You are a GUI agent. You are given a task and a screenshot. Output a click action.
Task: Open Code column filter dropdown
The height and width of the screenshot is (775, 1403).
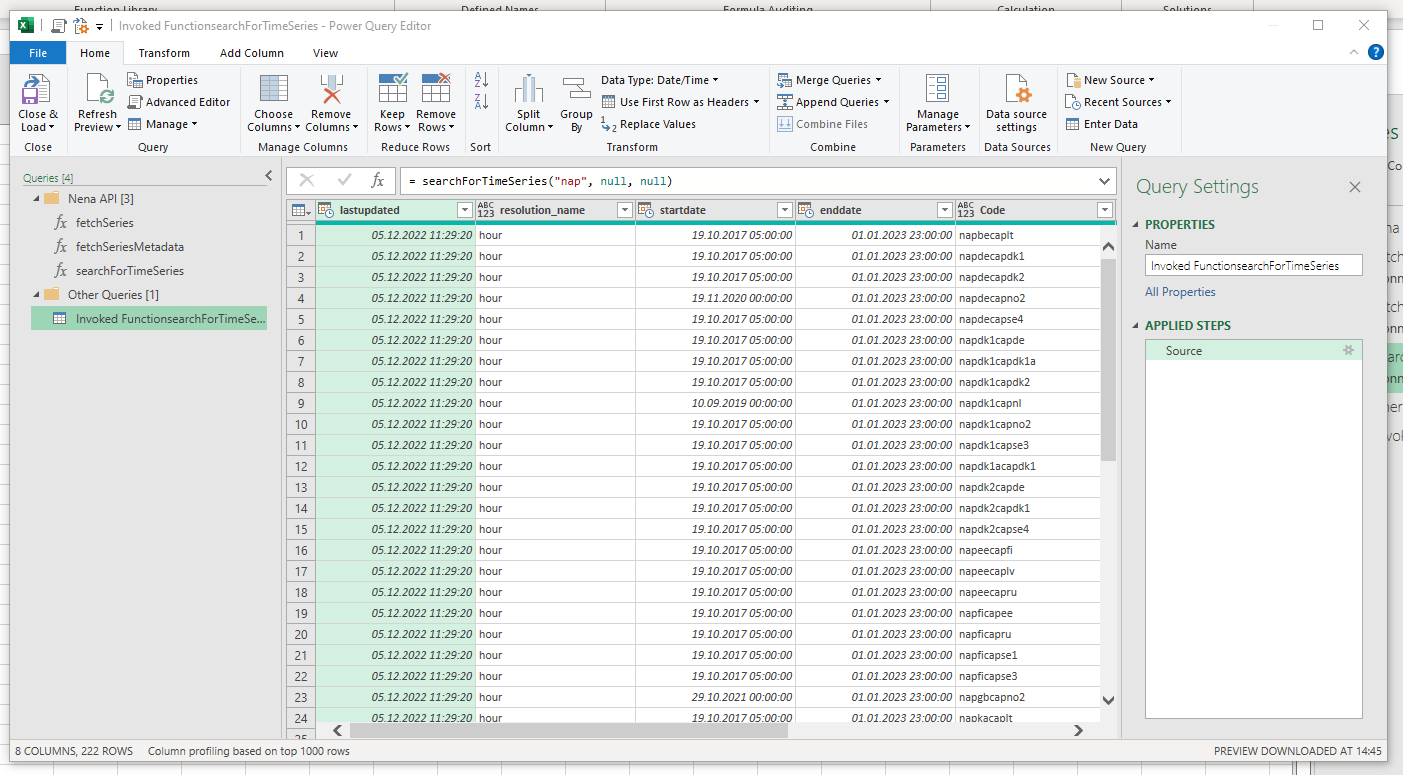1104,210
